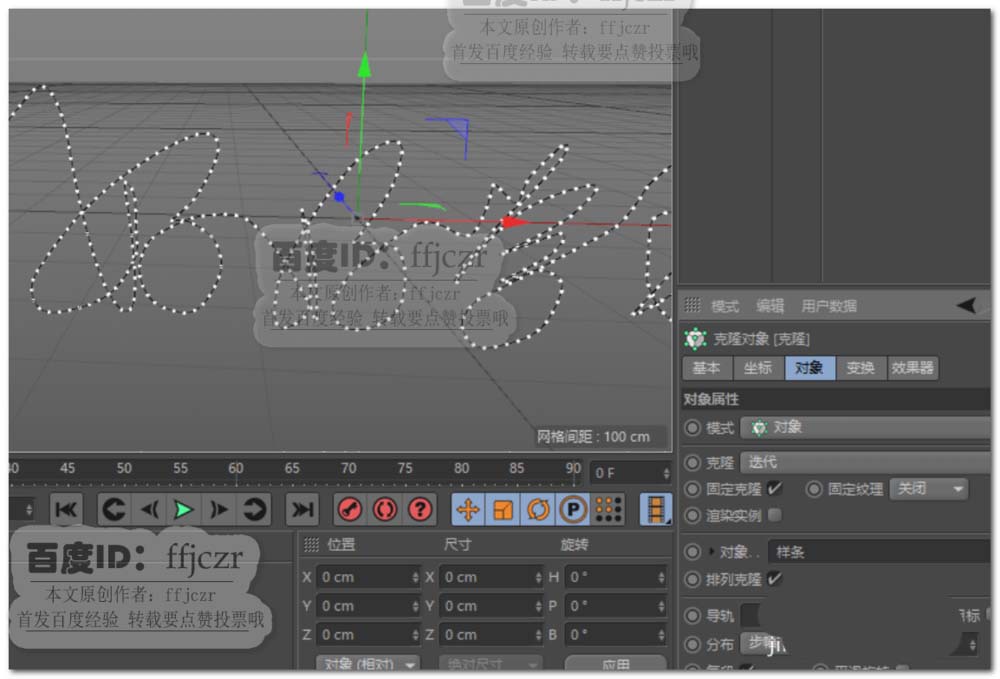Open the 绝对尺寸 dropdown
Viewport: 1000px width, 679px height.
coord(490,663)
